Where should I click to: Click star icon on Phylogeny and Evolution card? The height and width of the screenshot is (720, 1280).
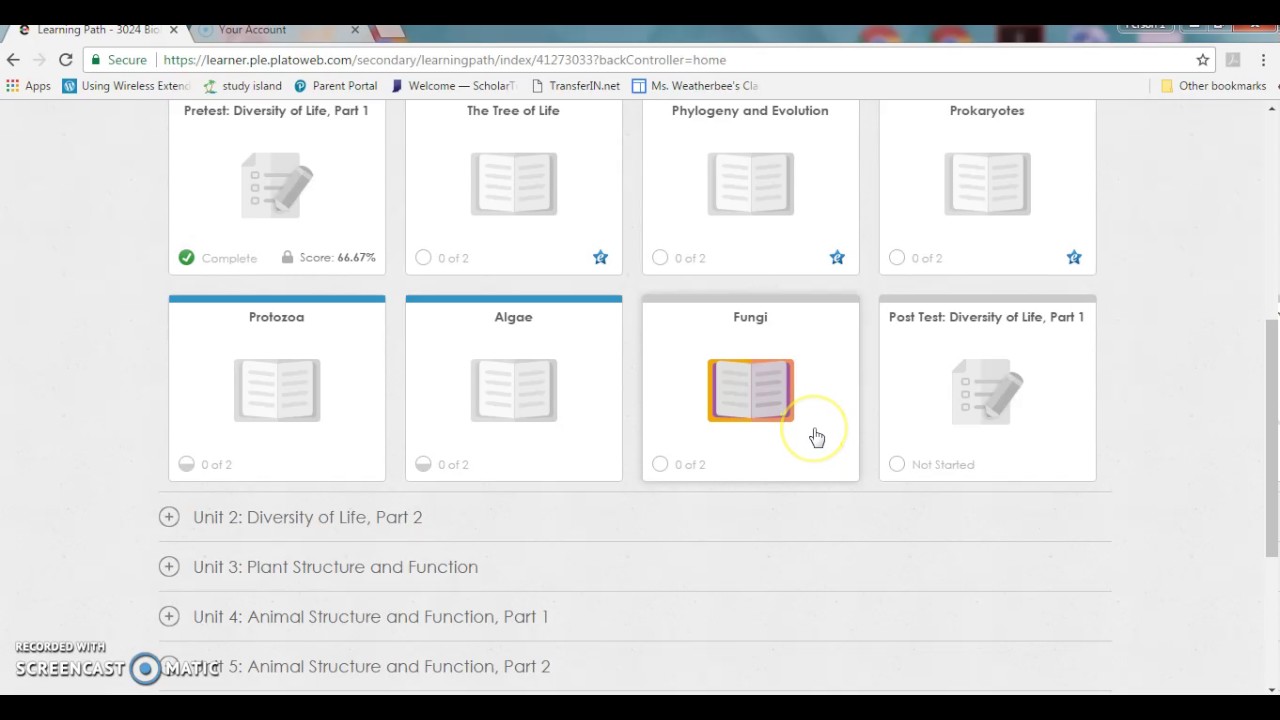pos(837,257)
